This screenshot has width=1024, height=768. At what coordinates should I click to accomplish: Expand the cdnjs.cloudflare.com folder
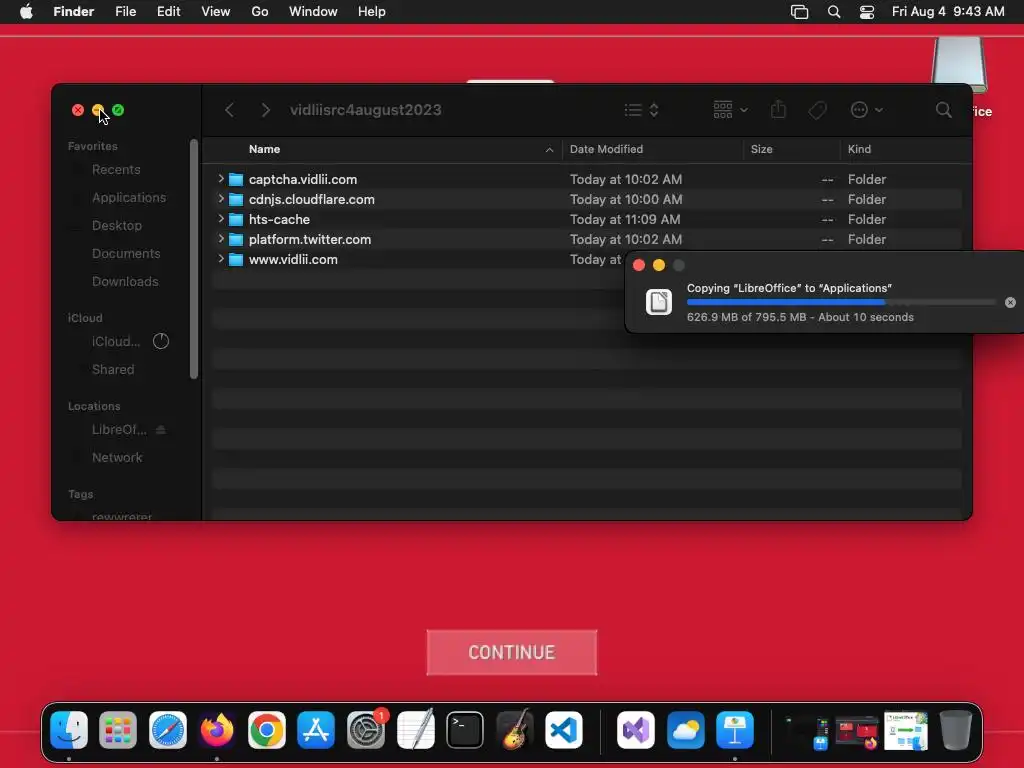click(x=221, y=199)
